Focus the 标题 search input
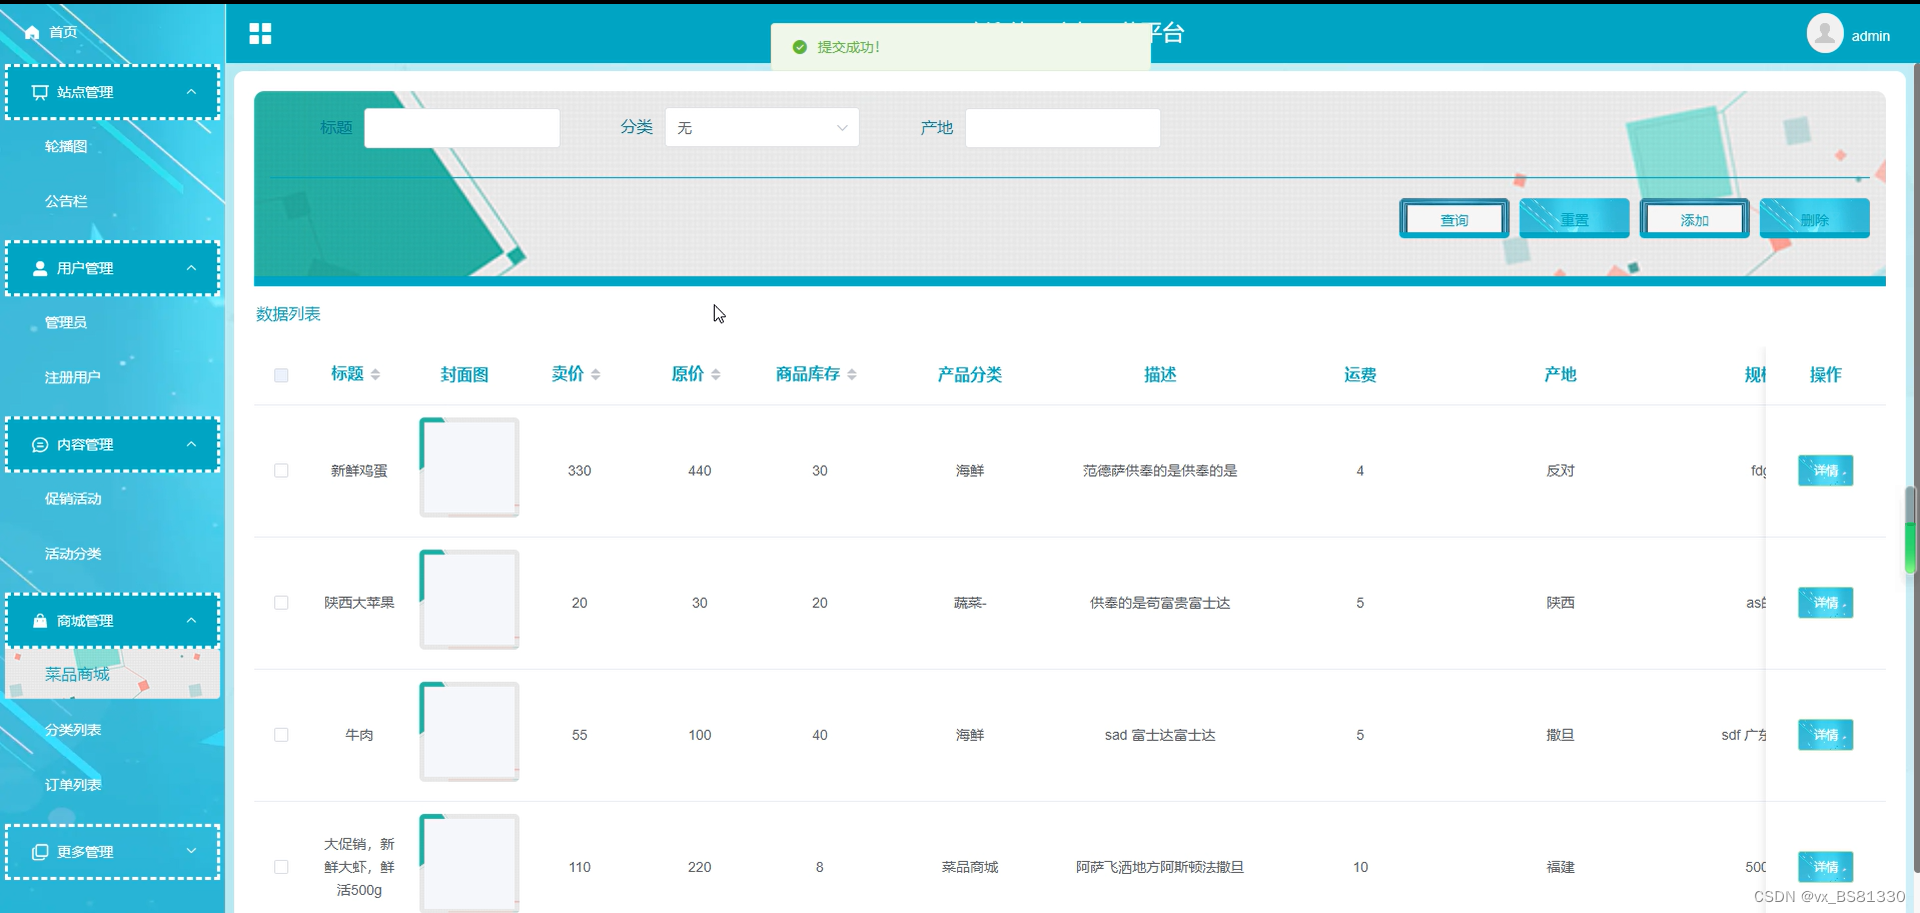The height and width of the screenshot is (913, 1920). tap(462, 128)
